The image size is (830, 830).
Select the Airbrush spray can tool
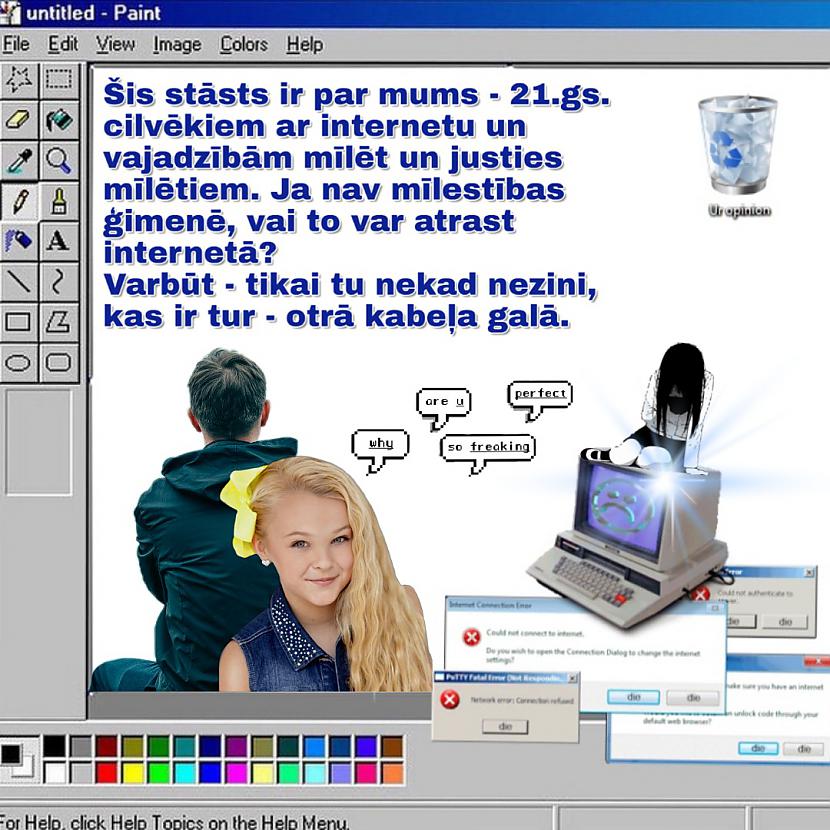click(x=19, y=241)
